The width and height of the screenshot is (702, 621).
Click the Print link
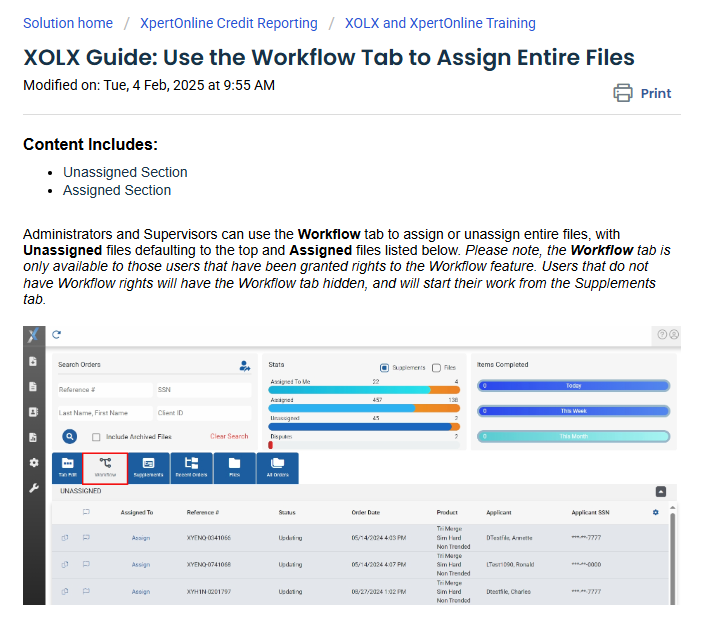[x=655, y=93]
